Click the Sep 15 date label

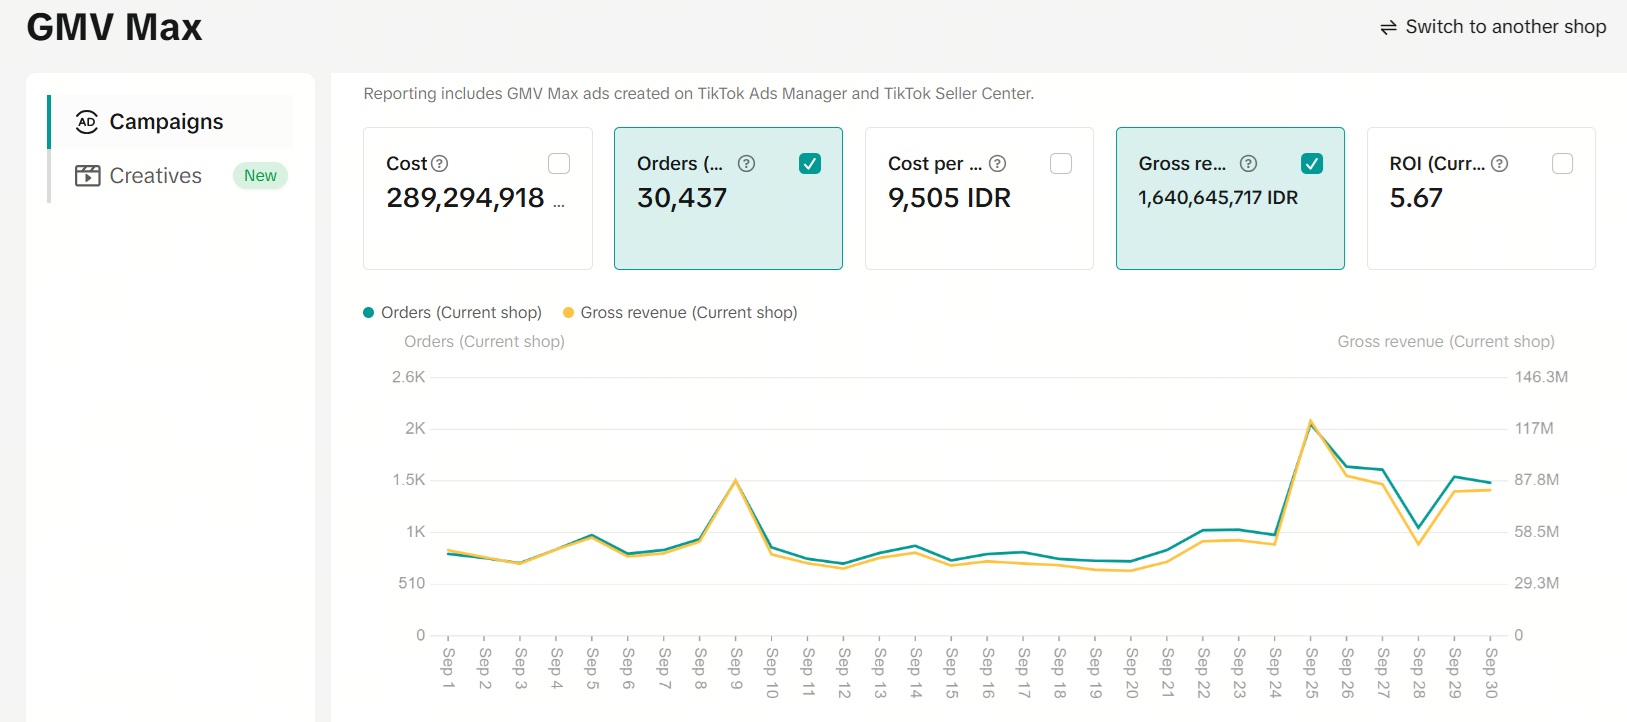point(951,672)
